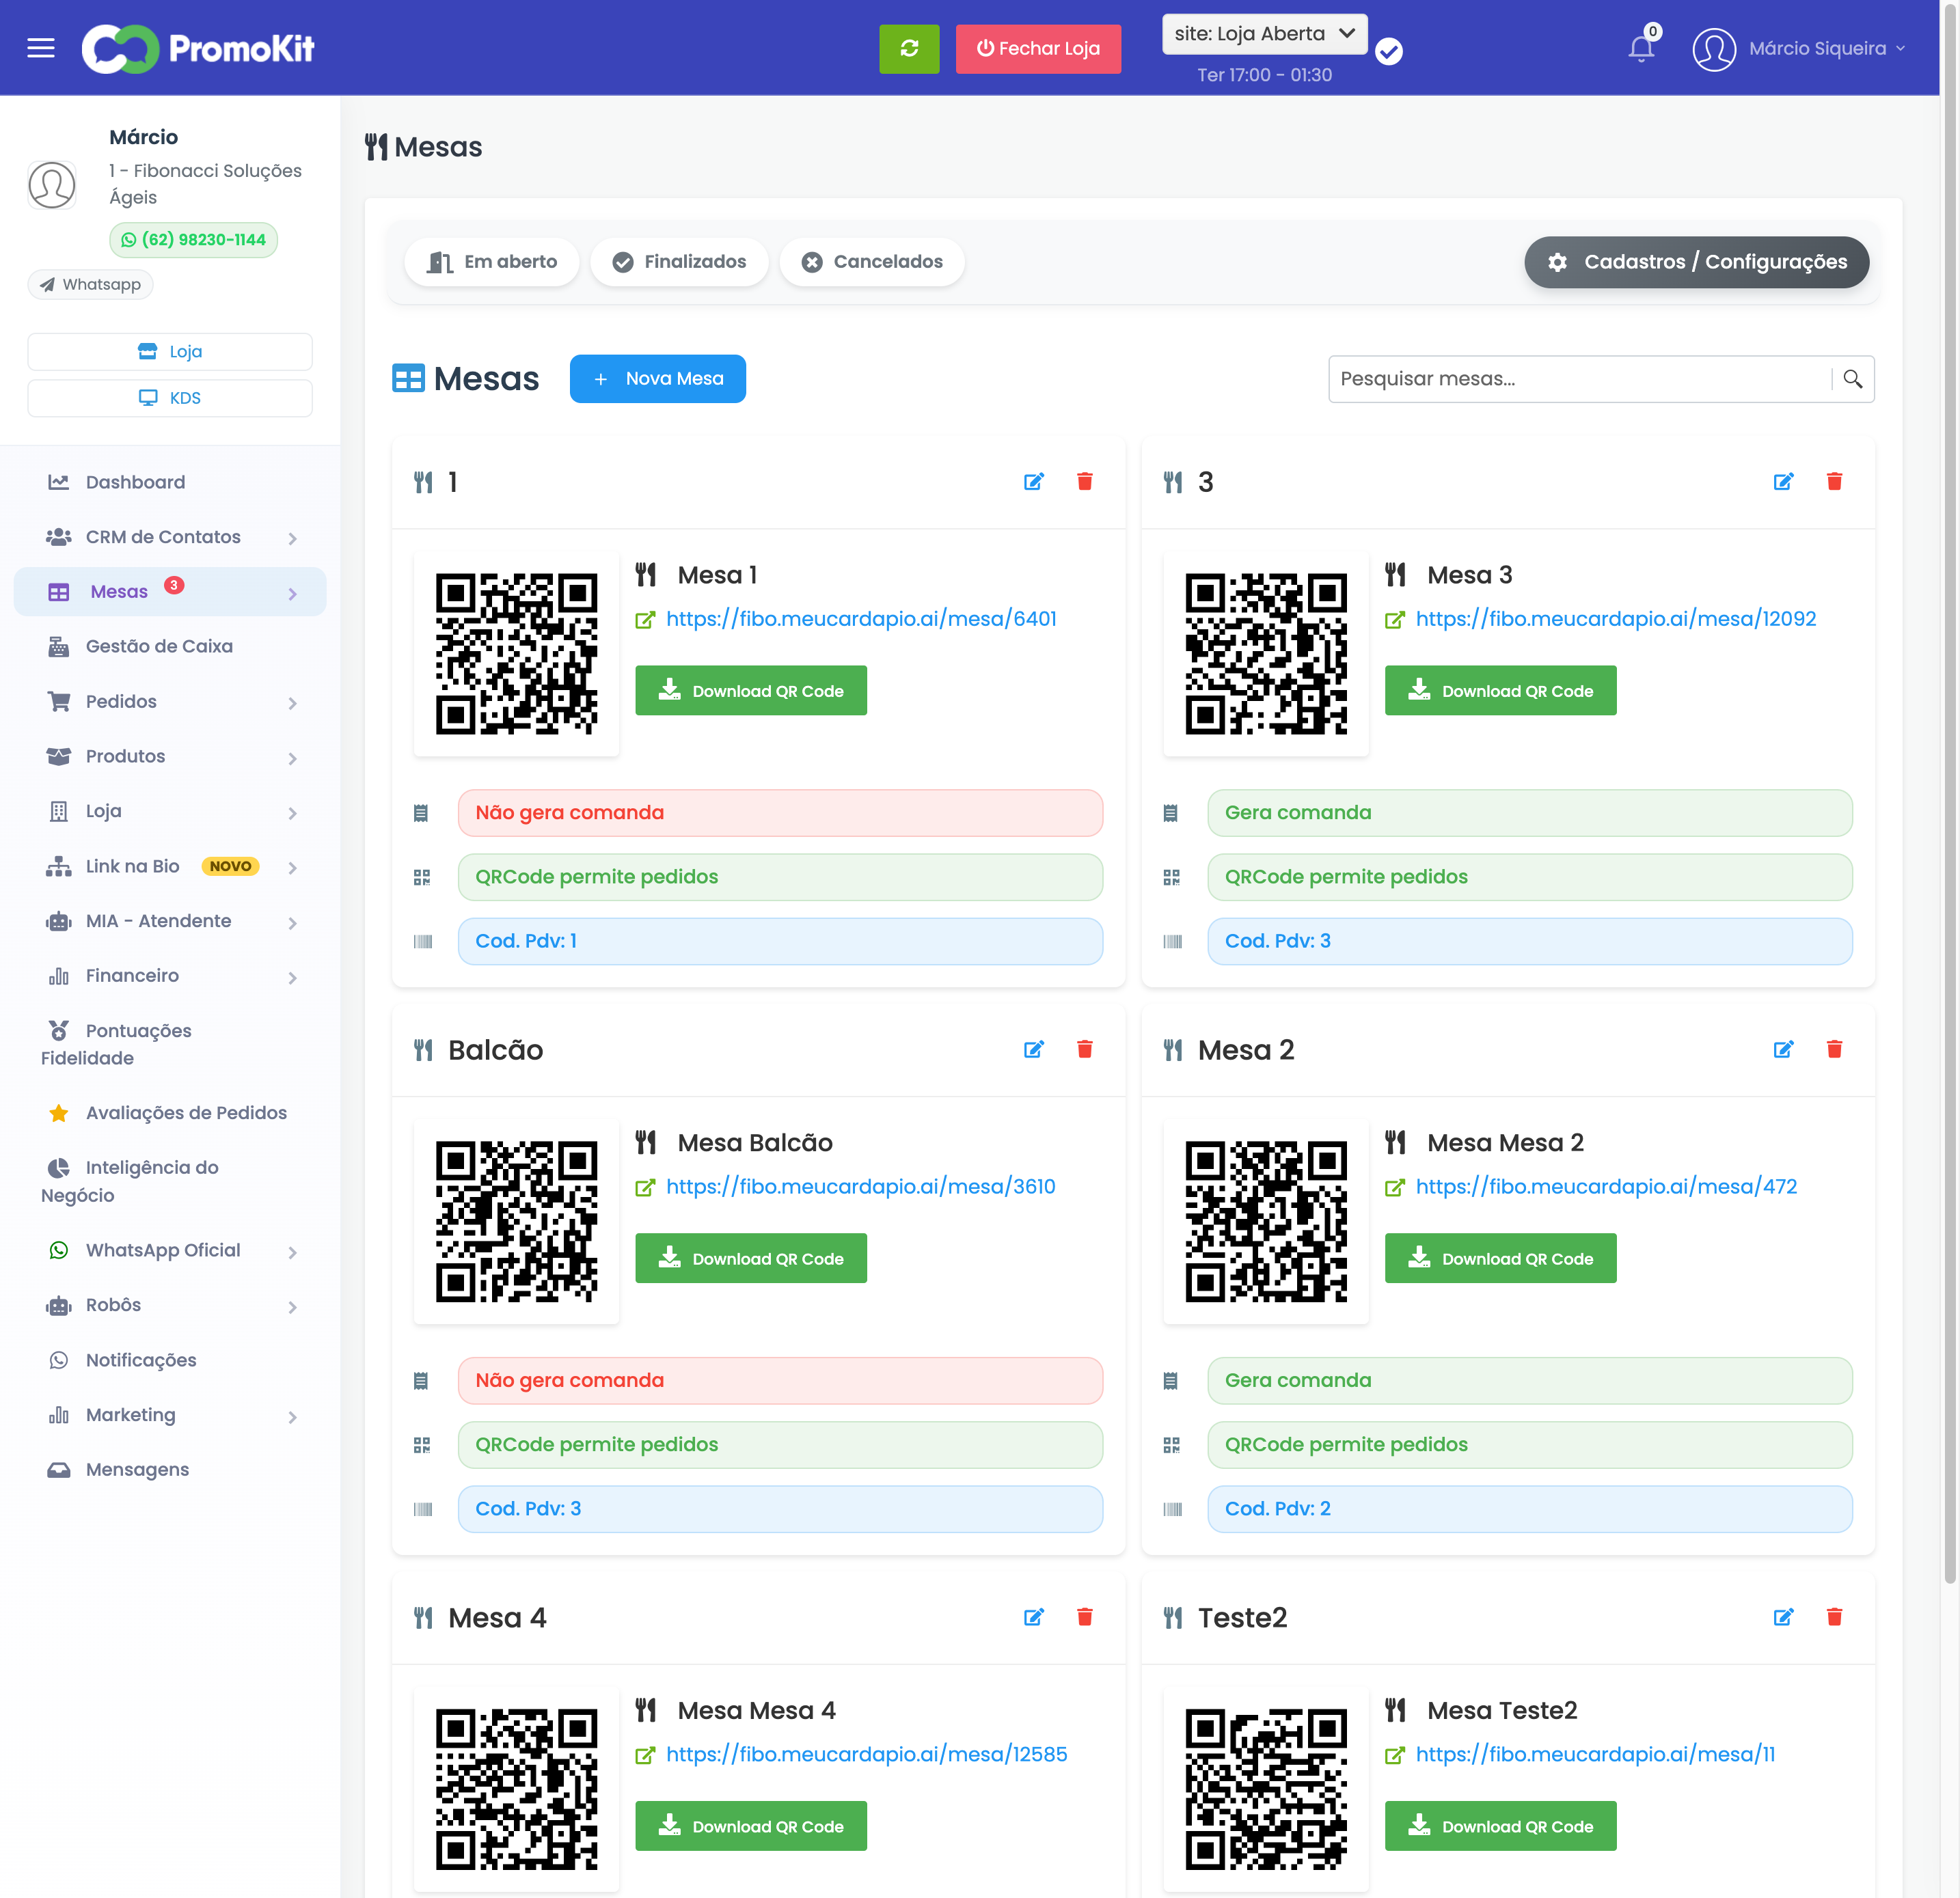Click the Whatsapp button under the profile
The image size is (1960, 1898).
click(91, 285)
